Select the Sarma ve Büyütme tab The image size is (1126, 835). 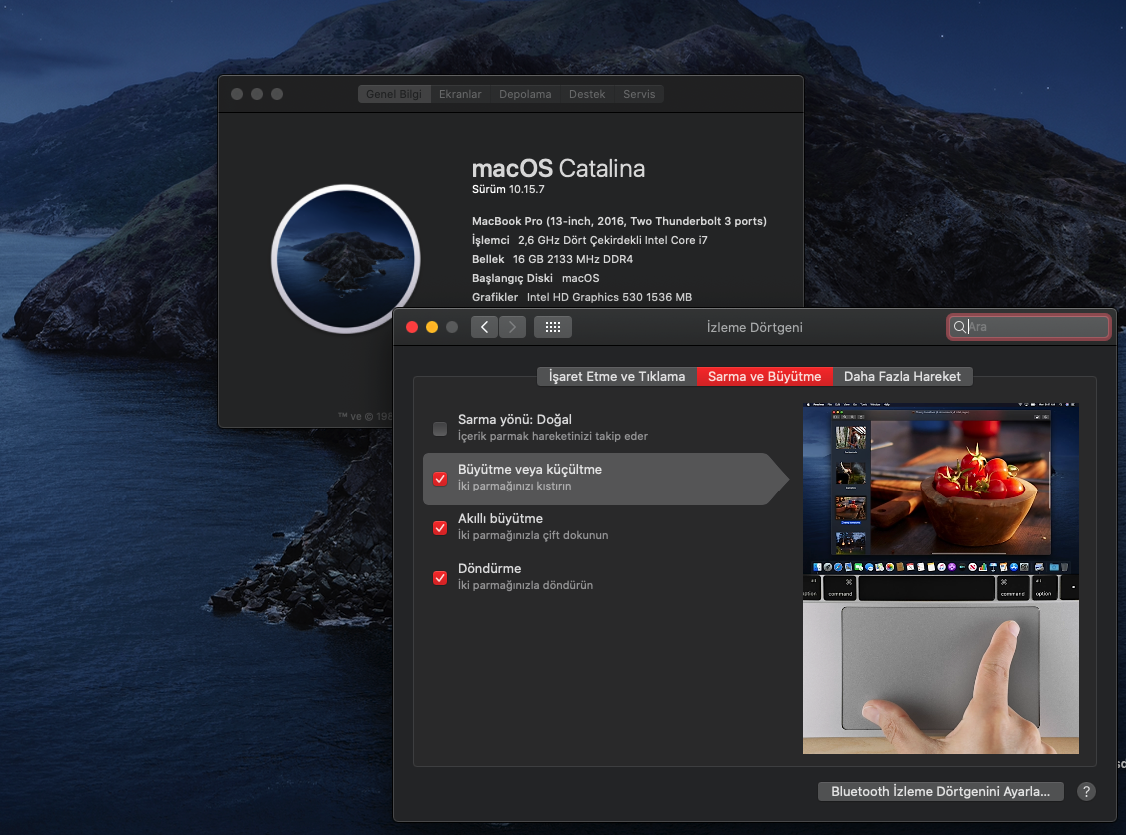point(765,376)
